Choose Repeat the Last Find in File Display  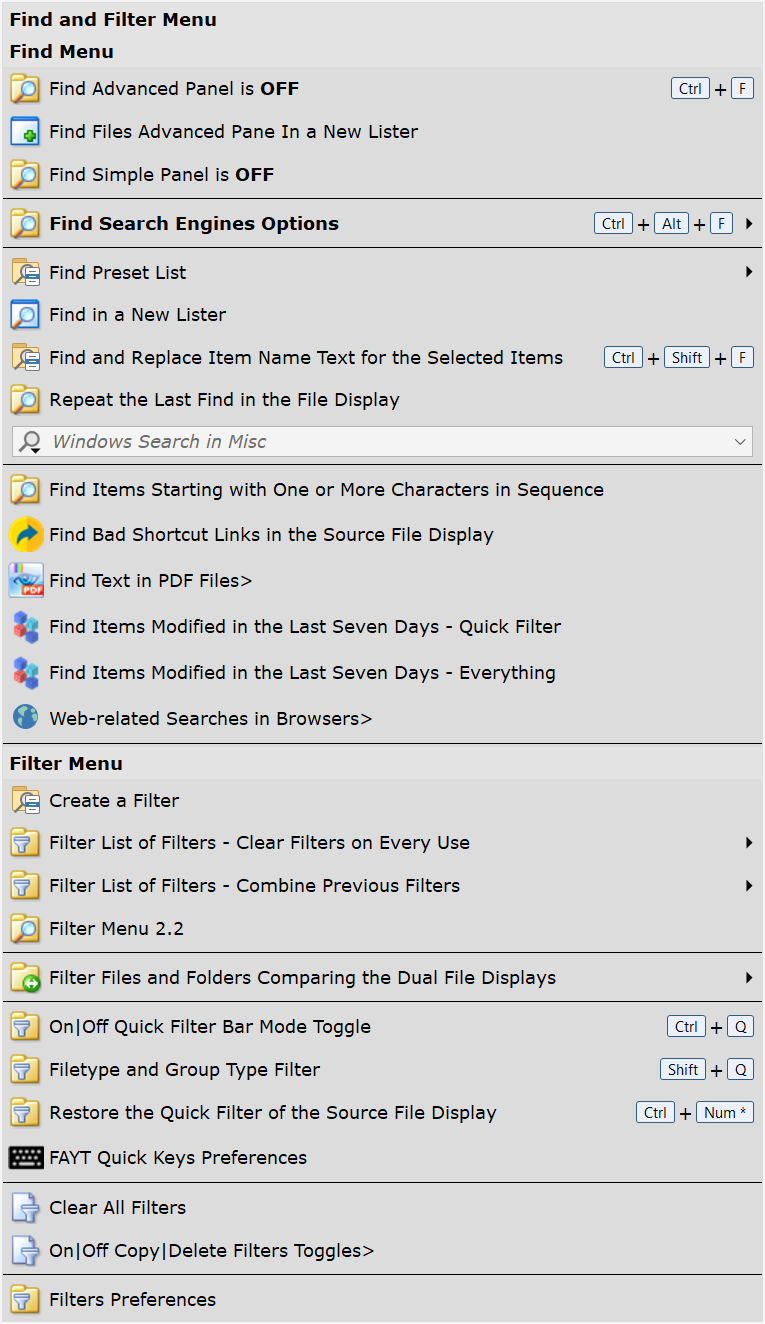pos(382,400)
